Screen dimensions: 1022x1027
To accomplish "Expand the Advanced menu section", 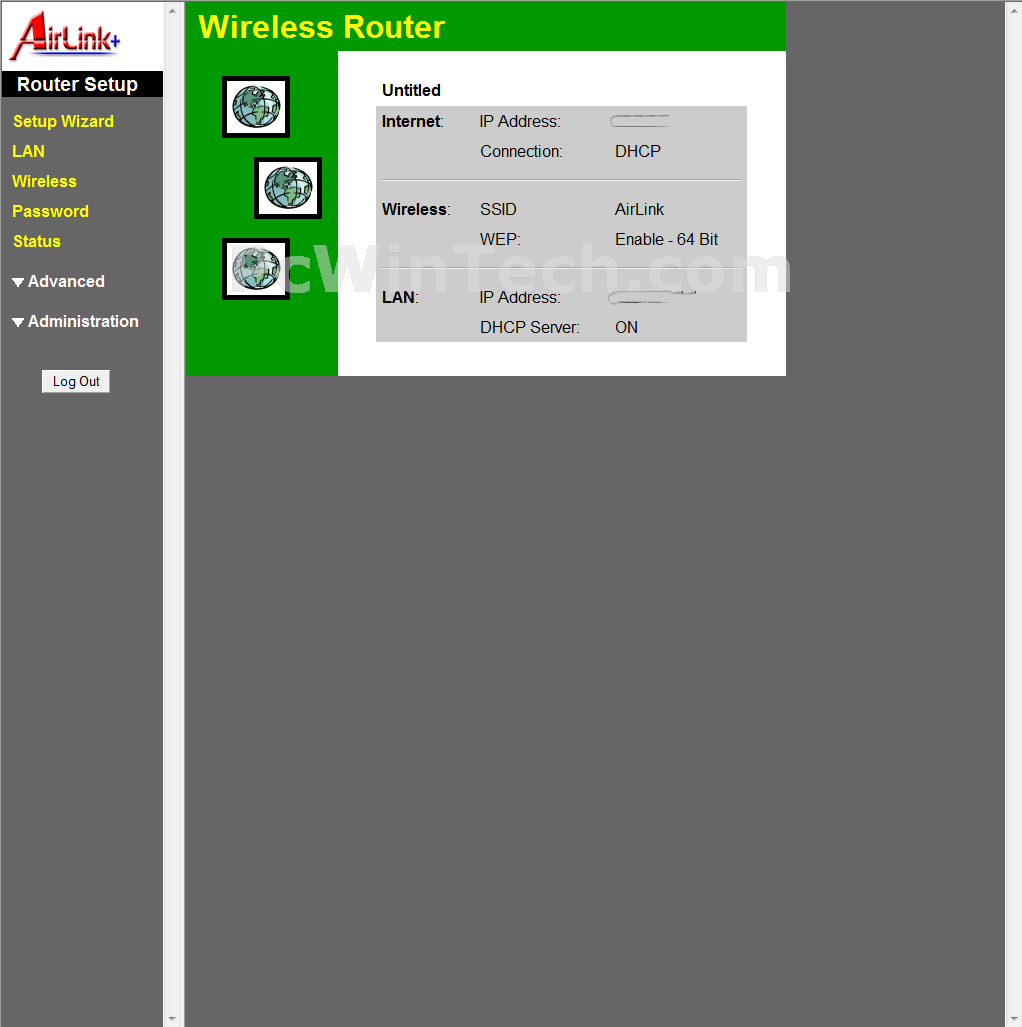I will (59, 282).
